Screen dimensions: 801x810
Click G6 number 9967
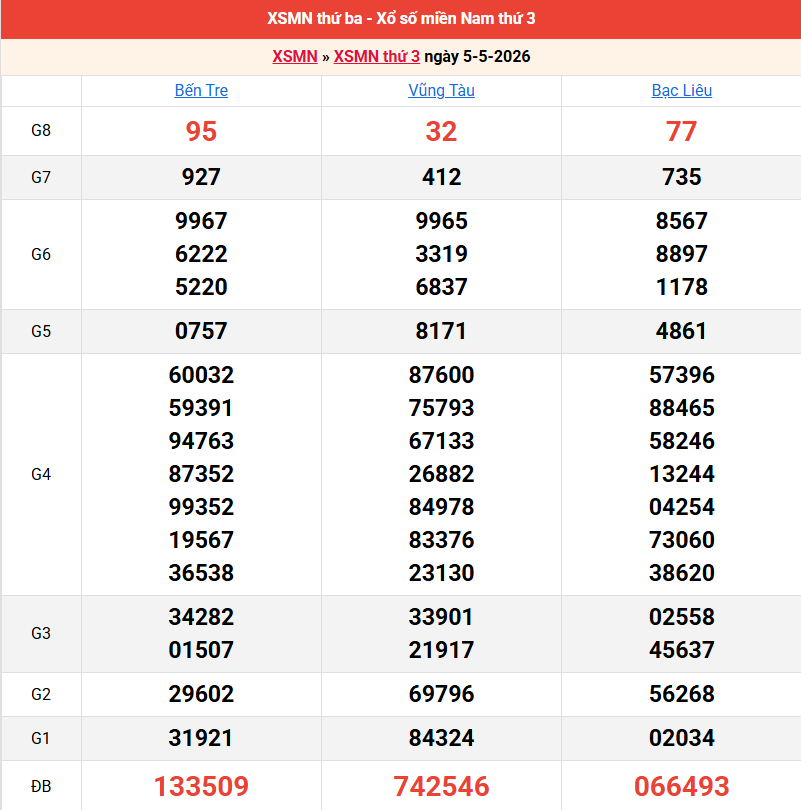(x=201, y=221)
